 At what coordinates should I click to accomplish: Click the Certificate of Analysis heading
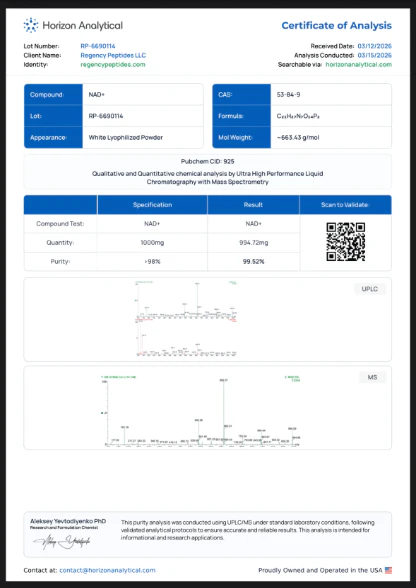[x=336, y=26]
